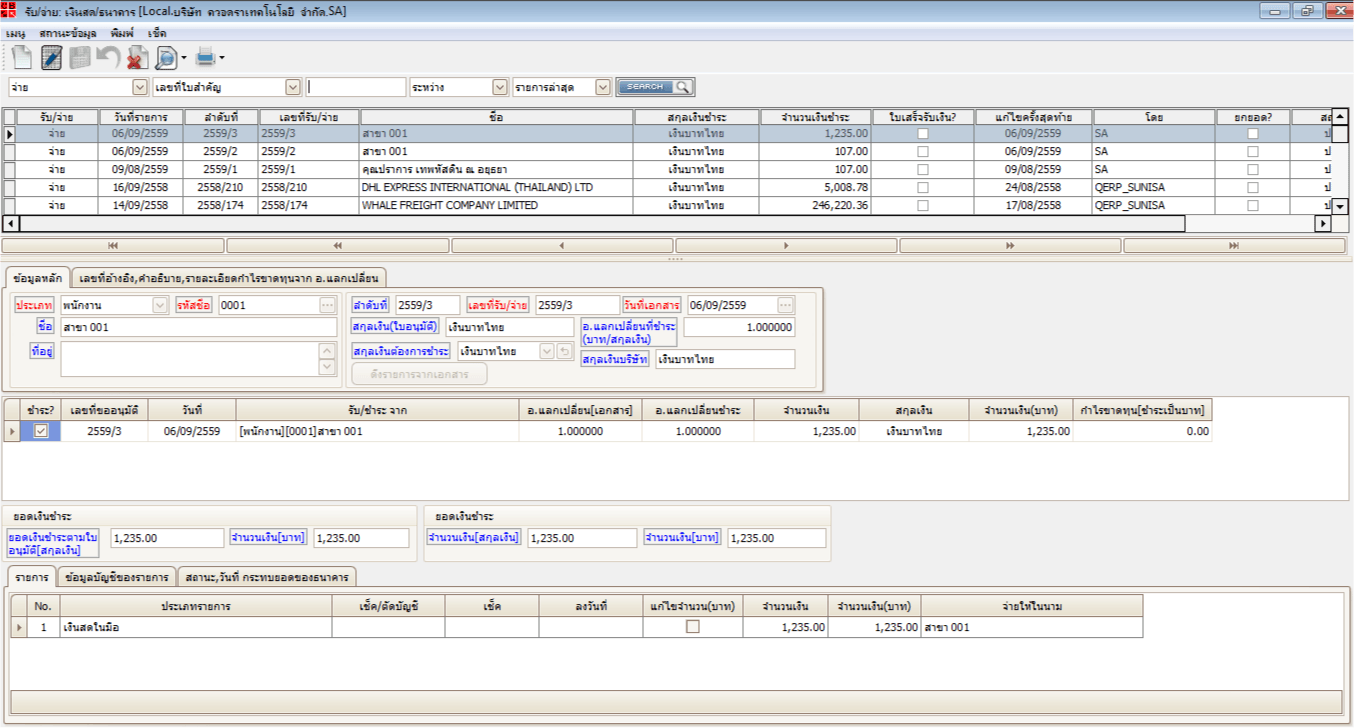Open the ระหว่าง condition dropdown
Image resolution: width=1354 pixels, height=728 pixels.
pos(499,87)
